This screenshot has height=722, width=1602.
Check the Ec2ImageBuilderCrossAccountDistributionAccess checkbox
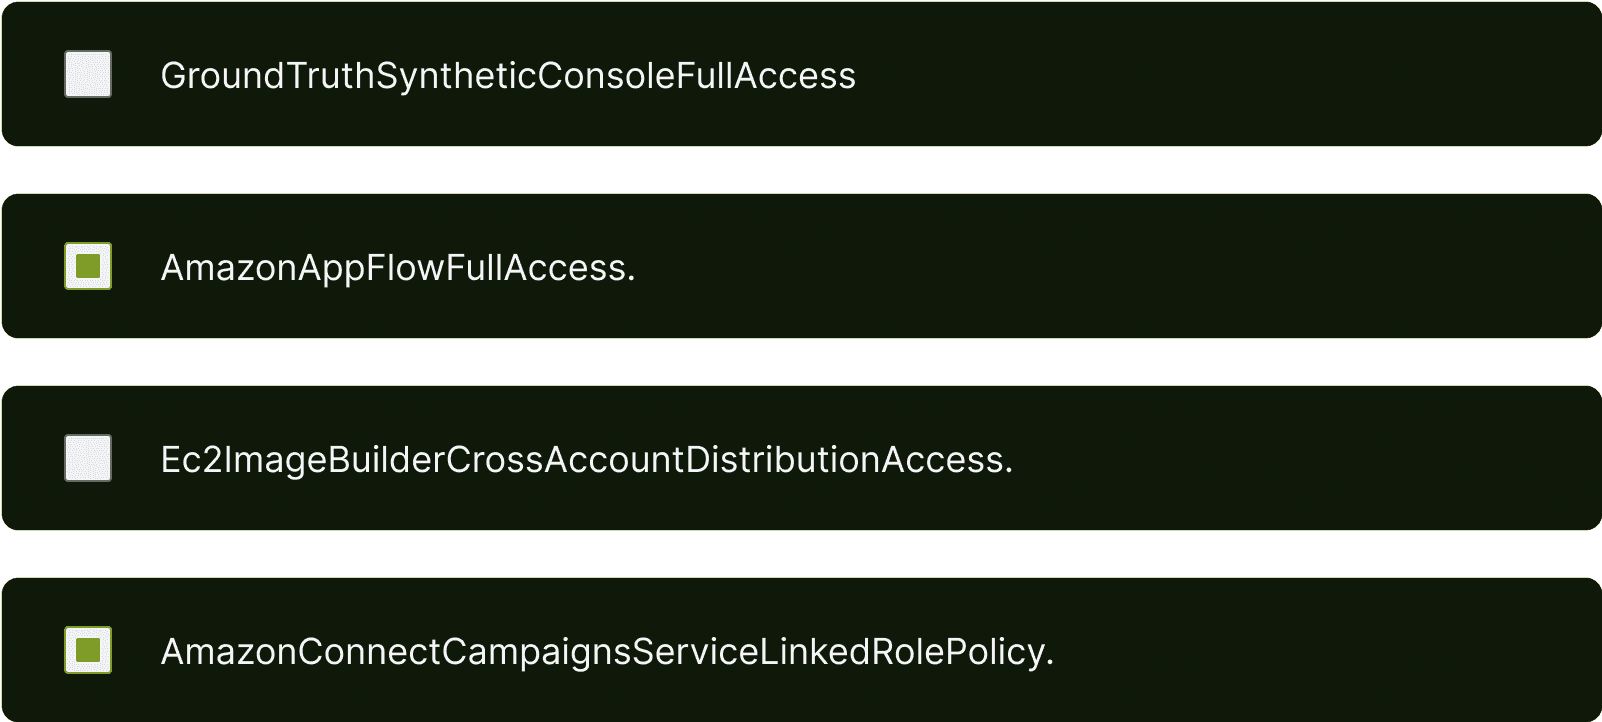88,457
